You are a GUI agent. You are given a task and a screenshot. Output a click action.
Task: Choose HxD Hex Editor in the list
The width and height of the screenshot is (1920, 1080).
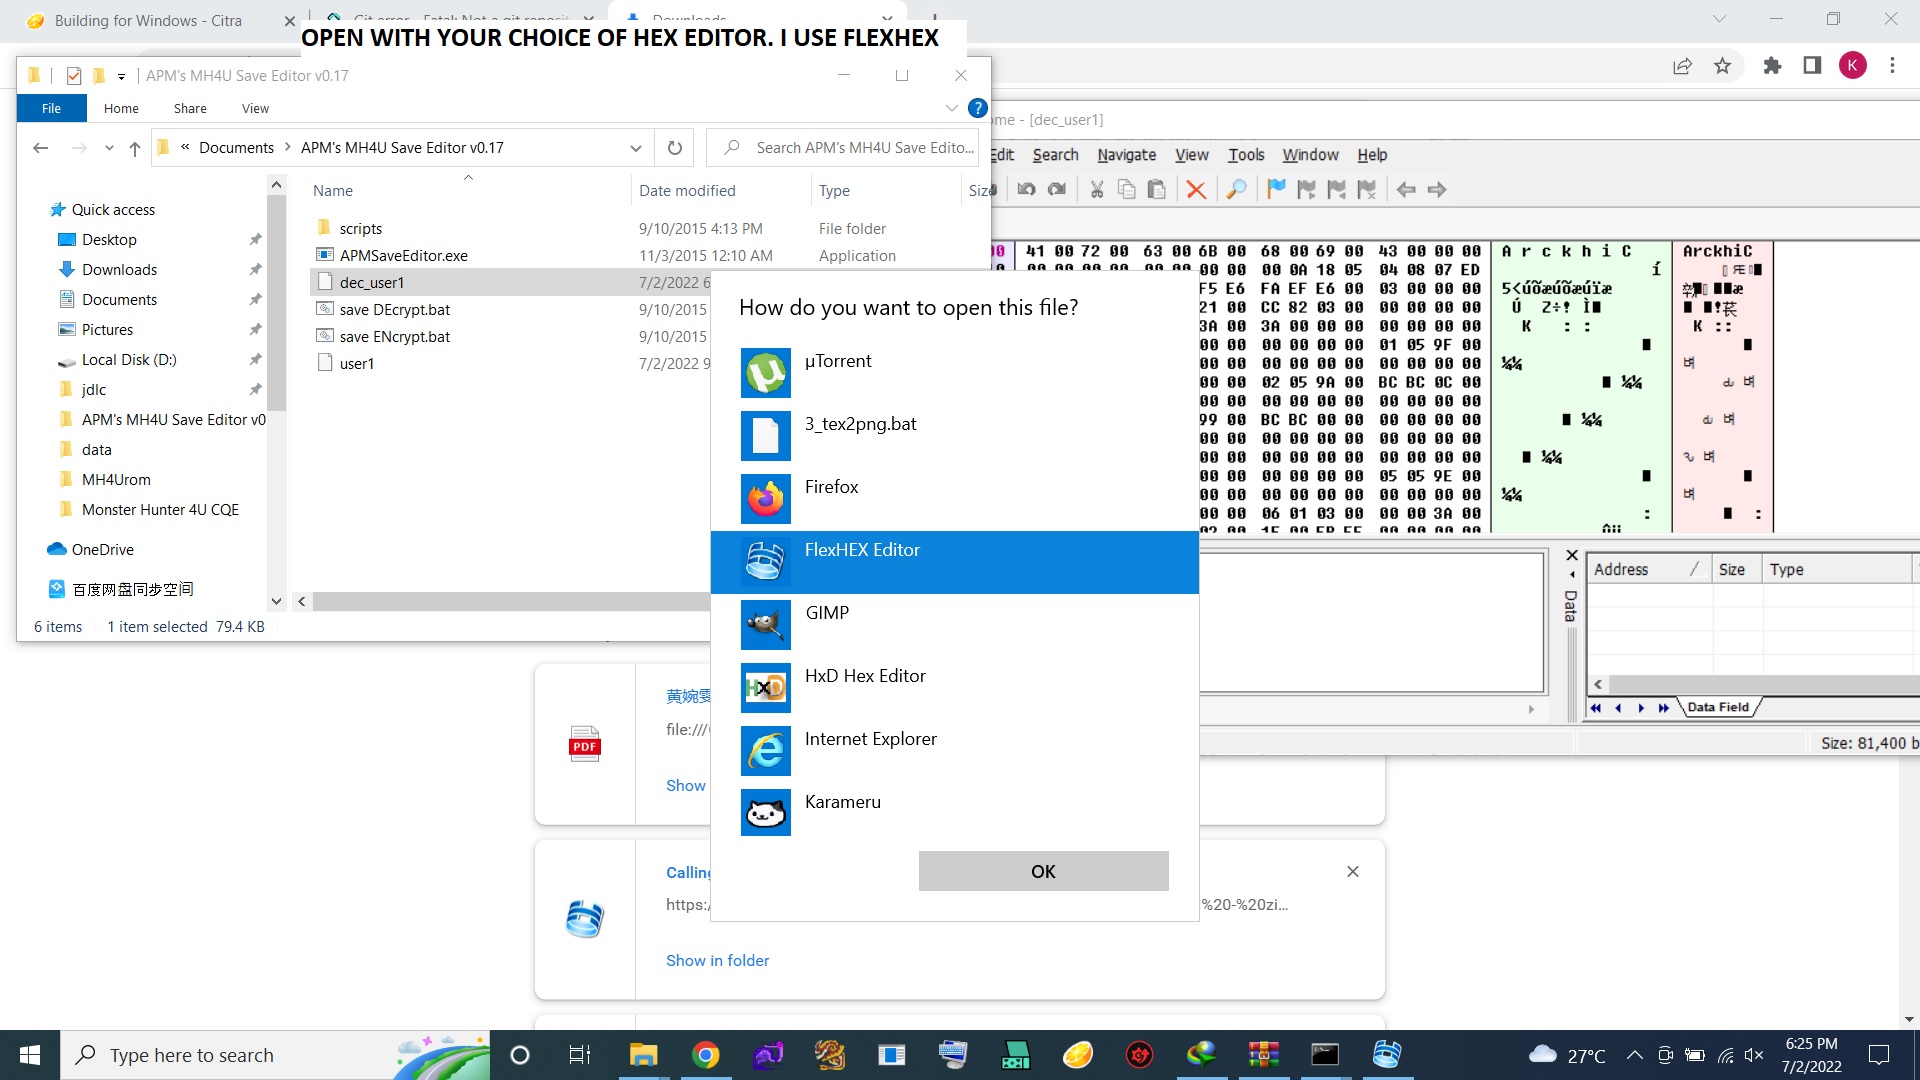(x=955, y=688)
